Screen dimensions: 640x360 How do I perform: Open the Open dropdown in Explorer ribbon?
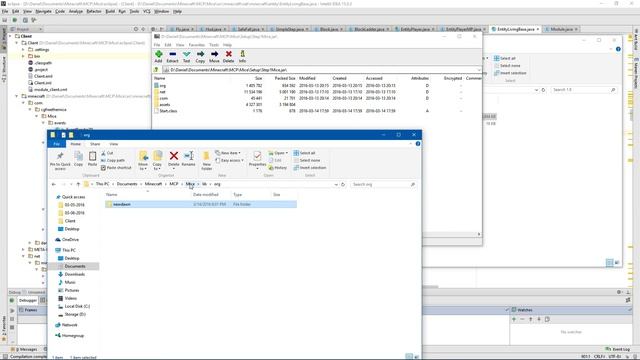point(278,153)
